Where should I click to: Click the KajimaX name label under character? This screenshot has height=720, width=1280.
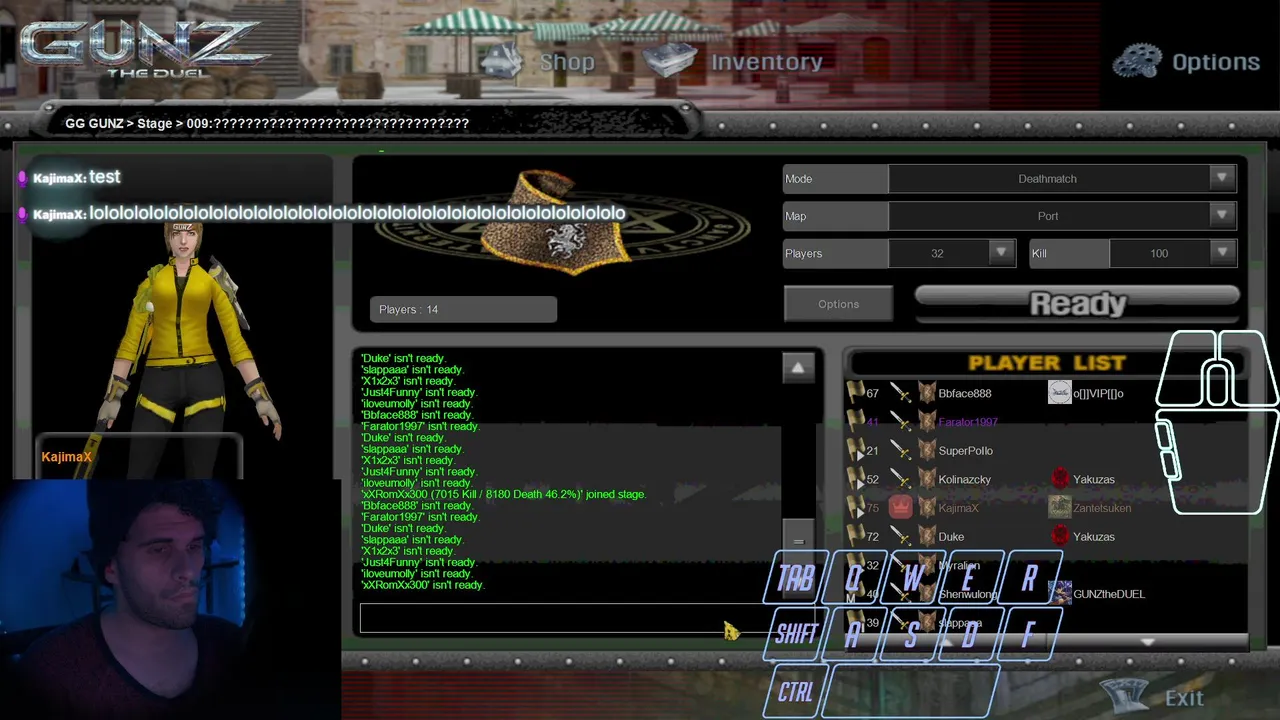tap(66, 457)
